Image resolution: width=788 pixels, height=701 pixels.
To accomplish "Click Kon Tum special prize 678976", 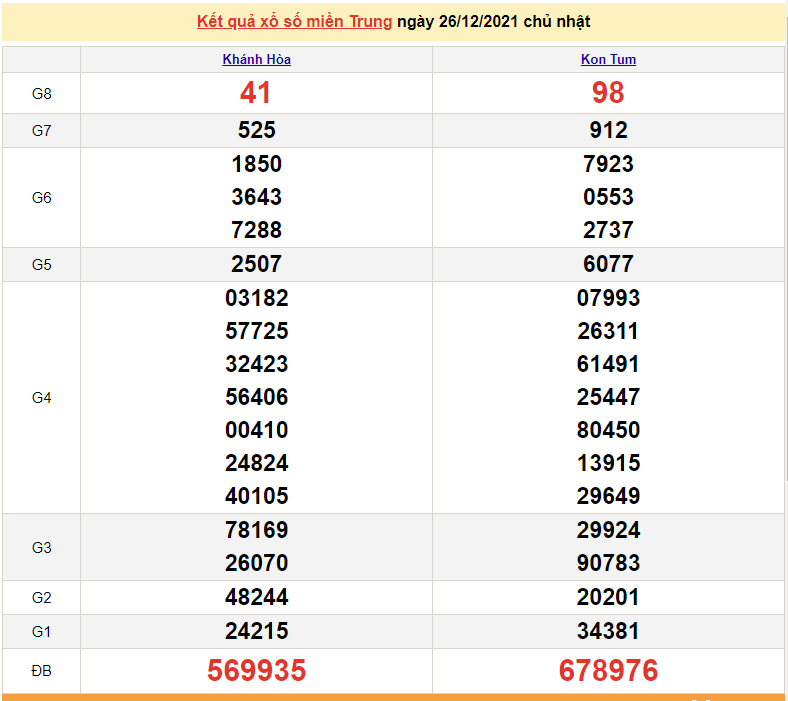I will point(608,671).
